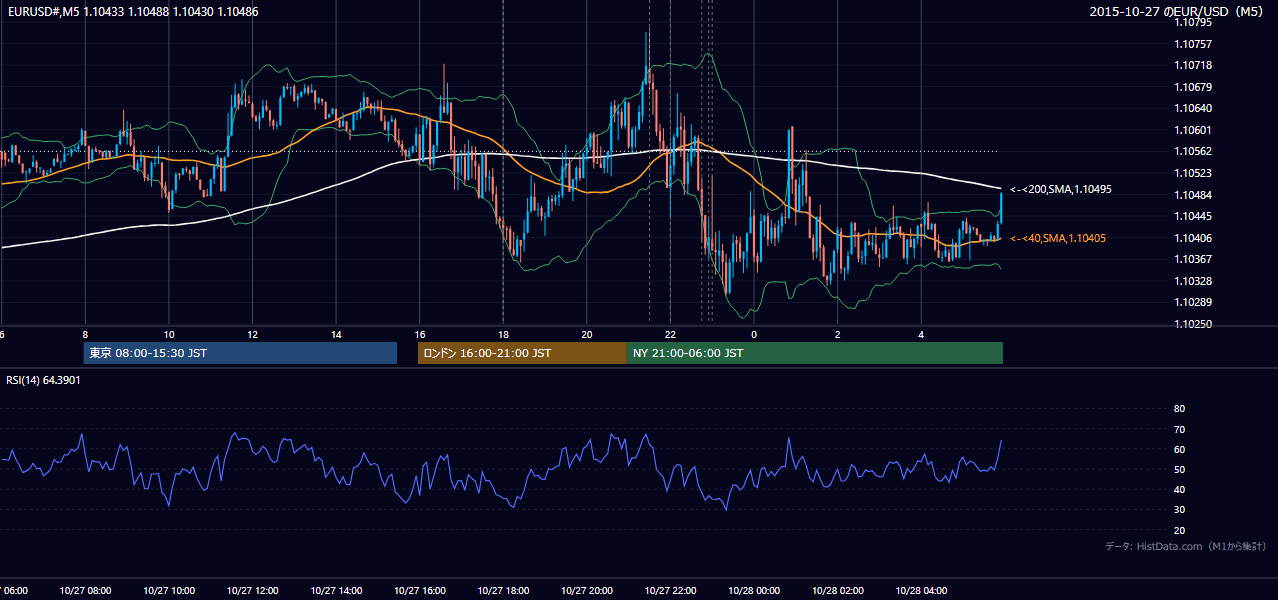Click the date label 10/27 08:00
Viewport: 1278px width, 600px height.
coord(85,591)
